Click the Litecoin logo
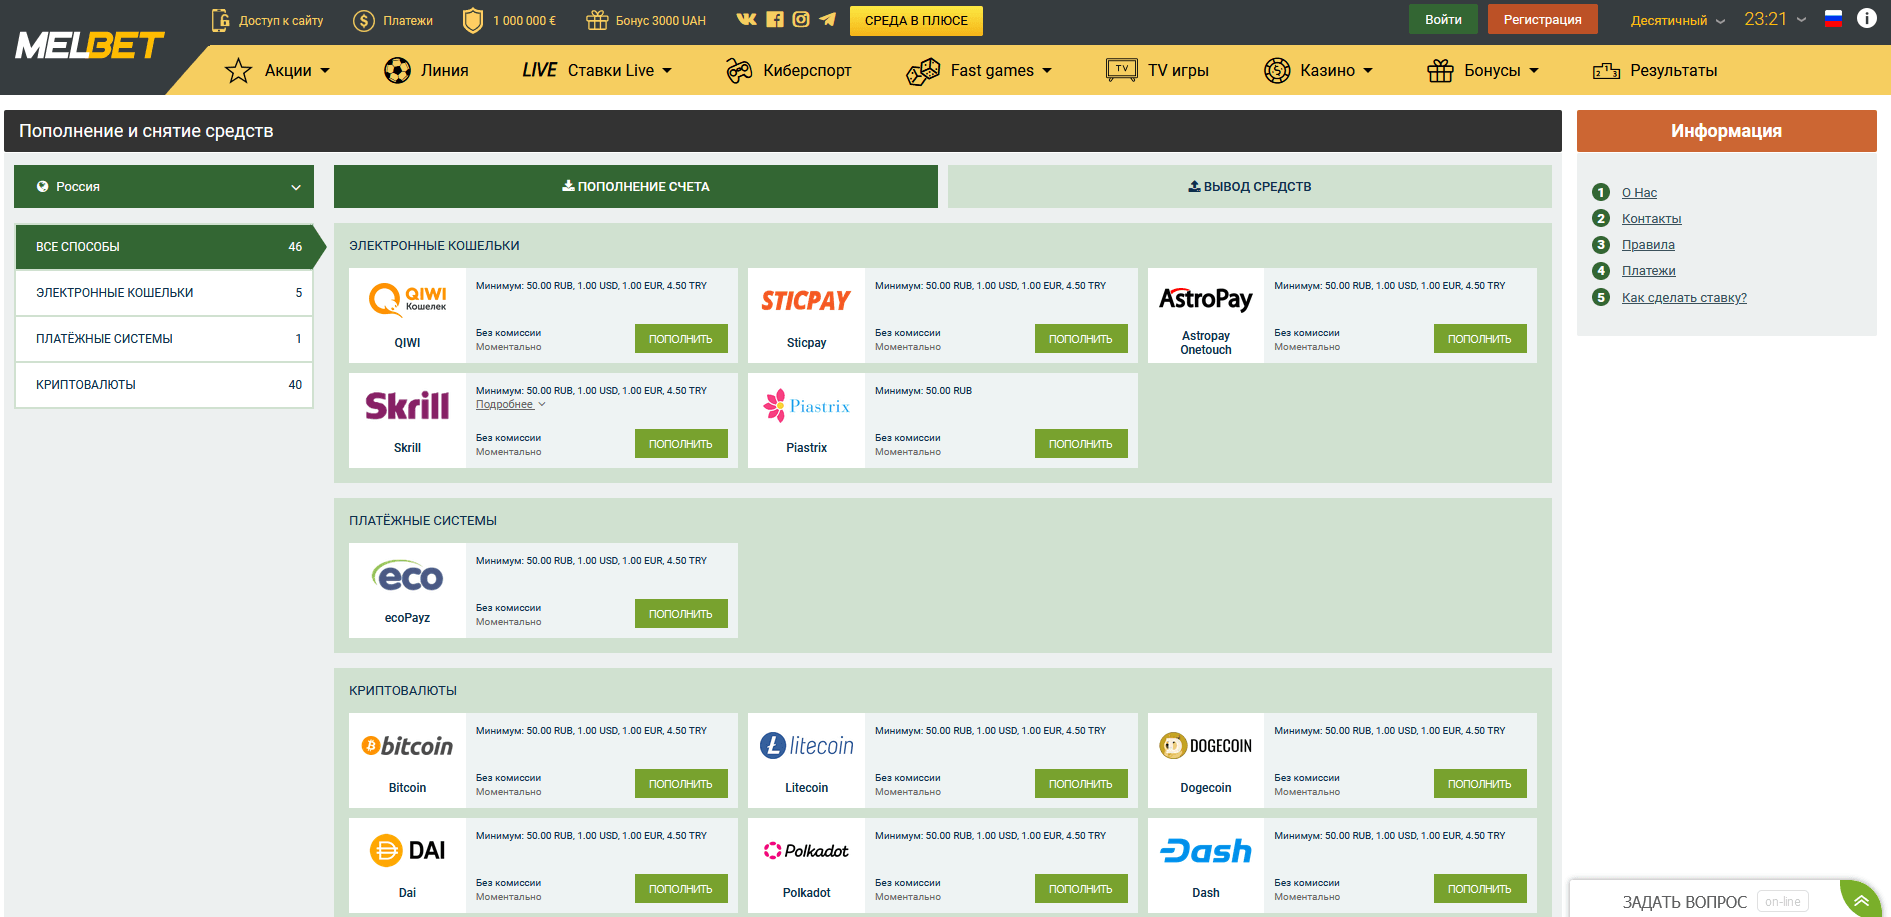This screenshot has height=917, width=1891. (x=806, y=746)
